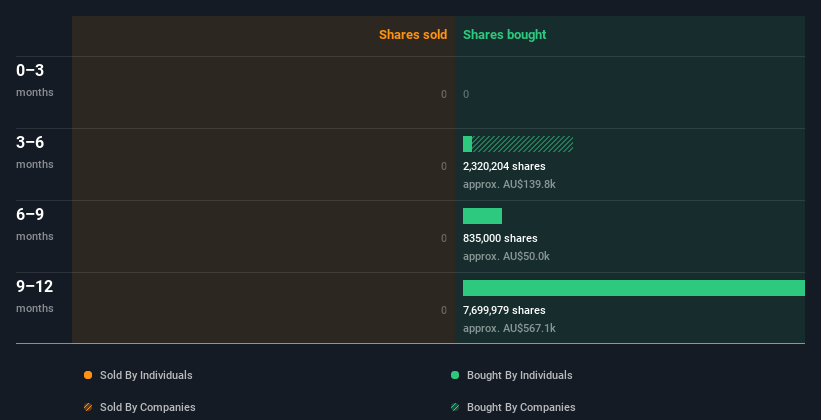Click the shares sold '0' in 6–9 months row
The width and height of the screenshot is (821, 420).
pos(444,238)
